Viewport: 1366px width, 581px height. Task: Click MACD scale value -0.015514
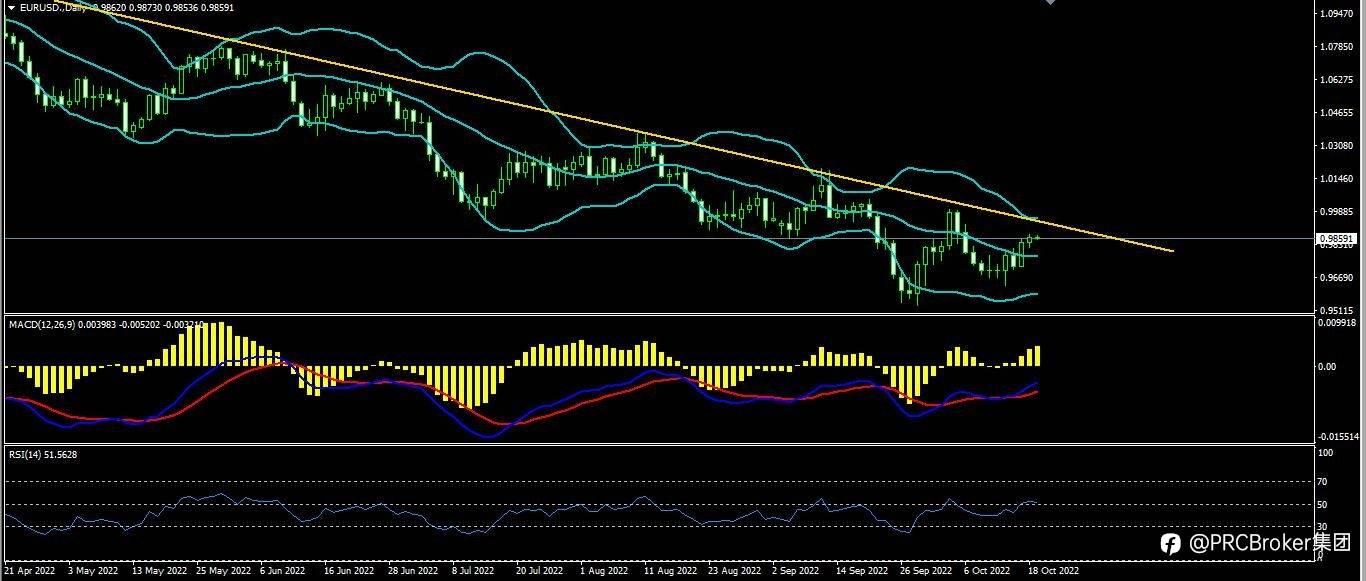pyautogui.click(x=1340, y=437)
